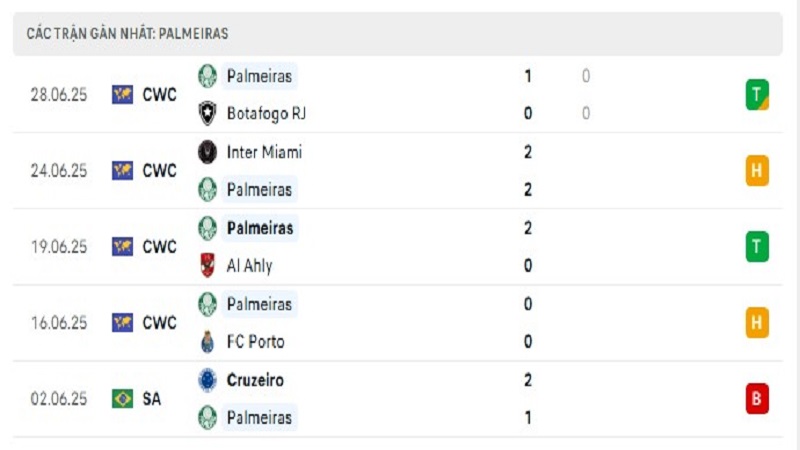800x450 pixels.
Task: Open the Al Ahly team link
Action: 249,266
